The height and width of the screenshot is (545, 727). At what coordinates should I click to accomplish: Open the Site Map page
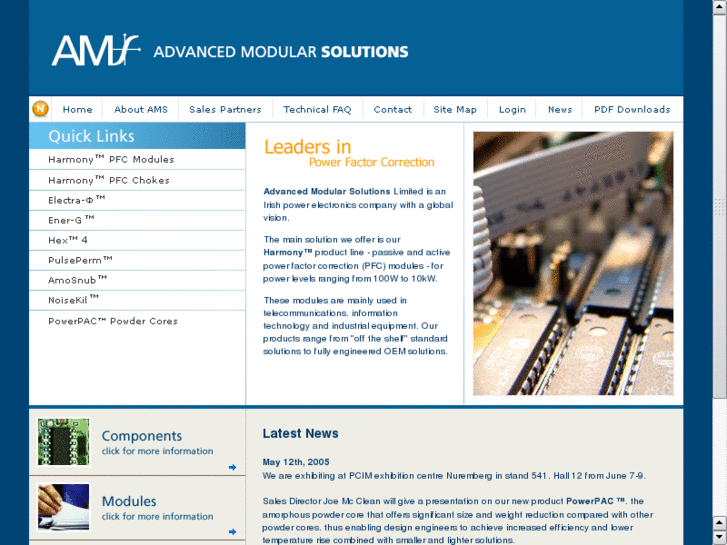455,109
